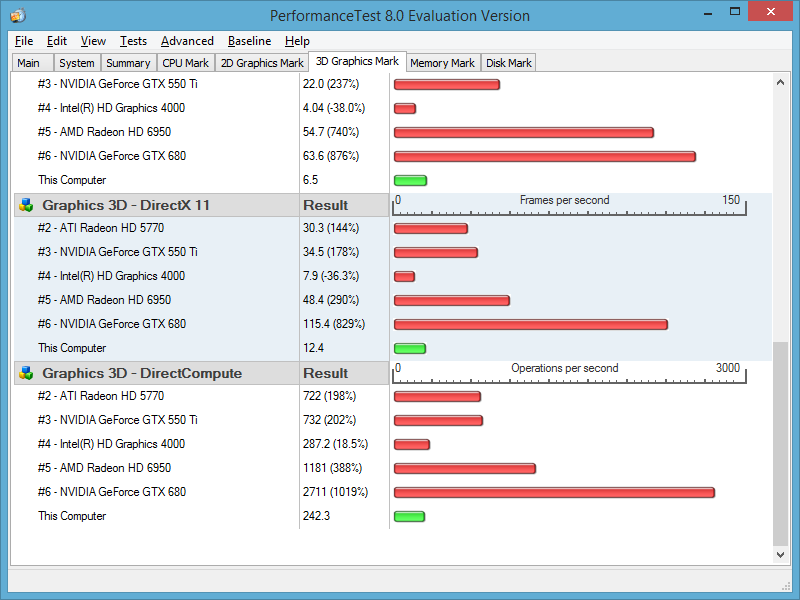Screen dimensions: 800x600
Task: Select DirectCompute row ATI Radeon HD 5770
Action: (393, 396)
